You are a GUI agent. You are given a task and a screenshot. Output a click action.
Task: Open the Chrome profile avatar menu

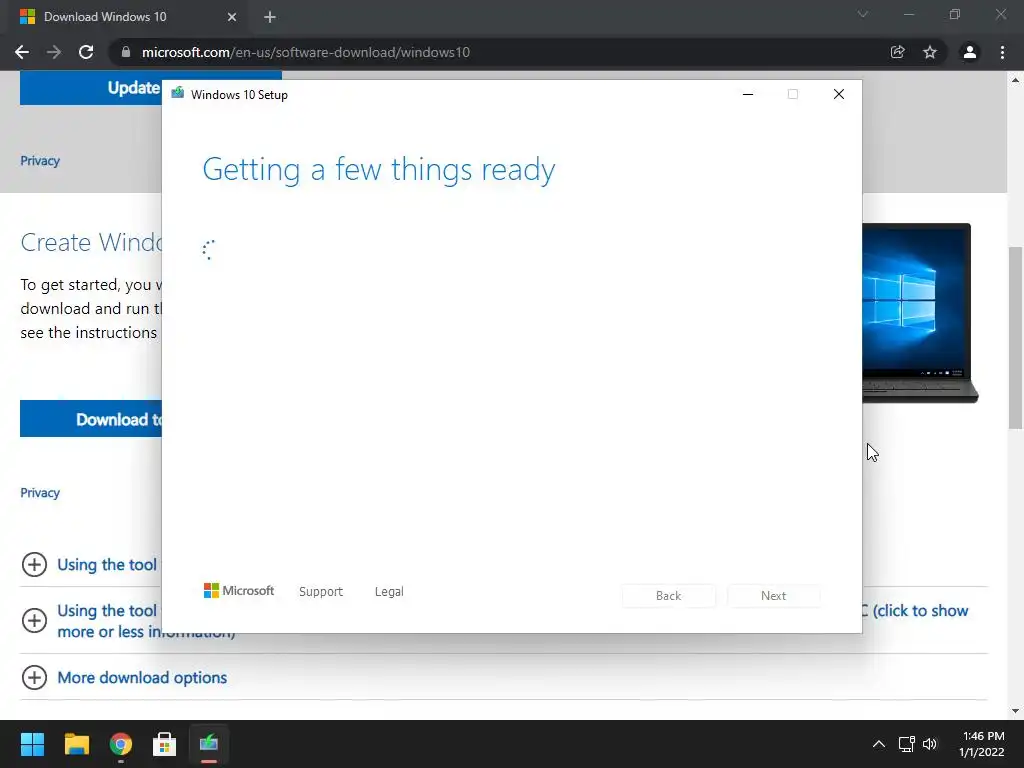970,52
